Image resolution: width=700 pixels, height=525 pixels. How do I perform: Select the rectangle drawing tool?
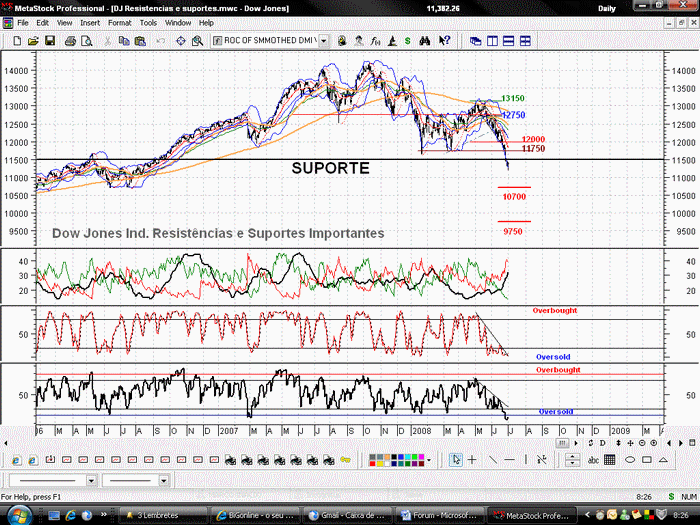[x=646, y=459]
